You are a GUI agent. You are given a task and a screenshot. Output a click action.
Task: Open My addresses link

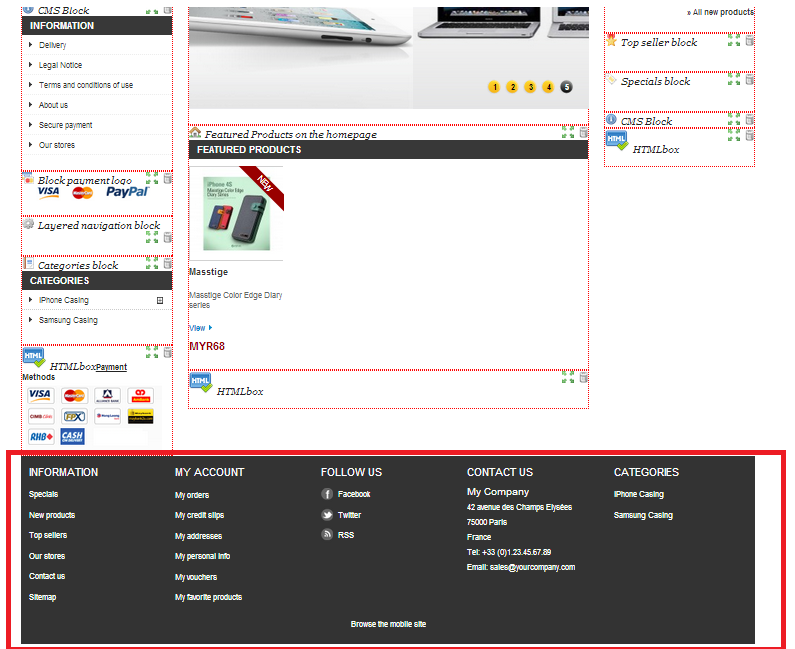(x=198, y=536)
